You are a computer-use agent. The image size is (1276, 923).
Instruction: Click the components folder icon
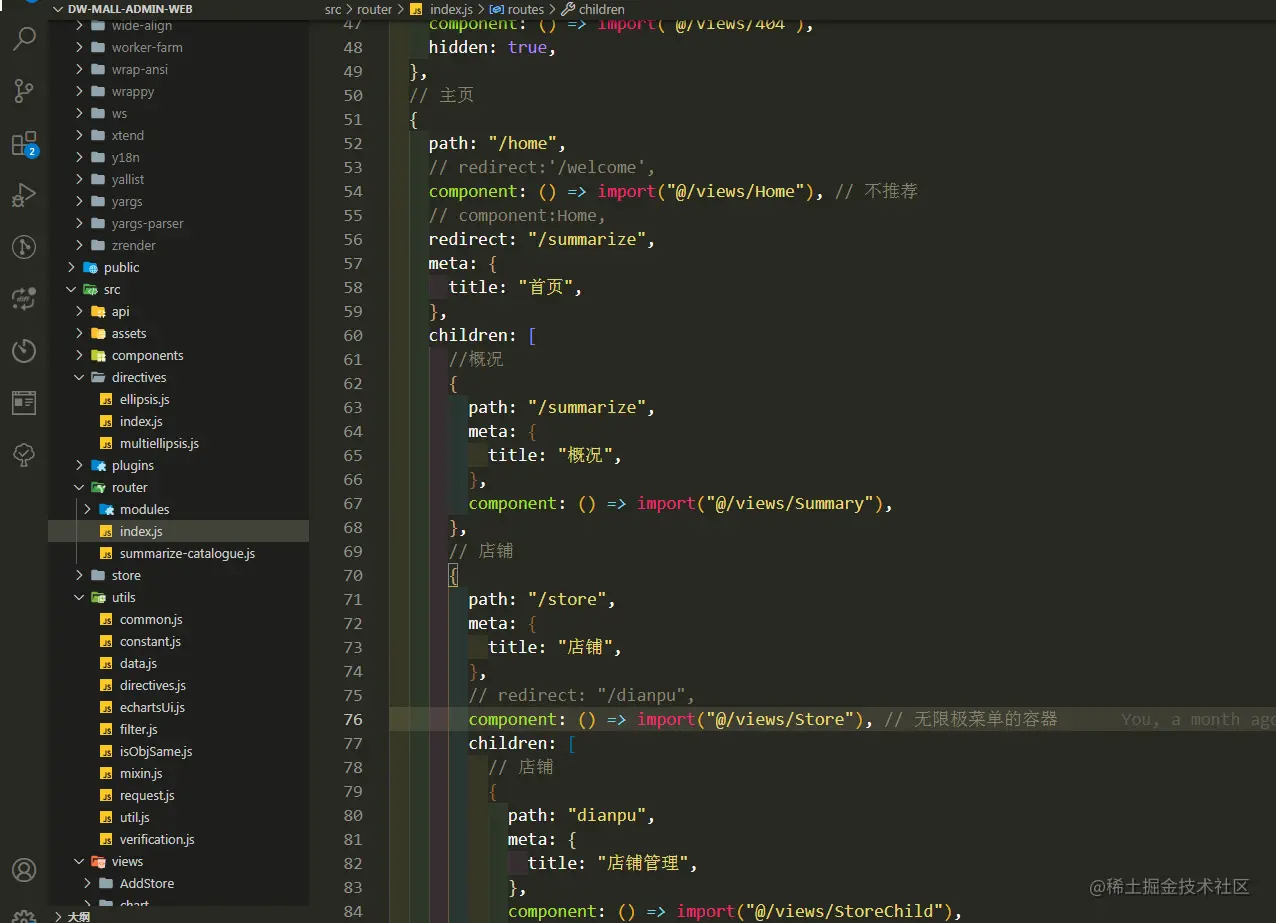point(98,355)
